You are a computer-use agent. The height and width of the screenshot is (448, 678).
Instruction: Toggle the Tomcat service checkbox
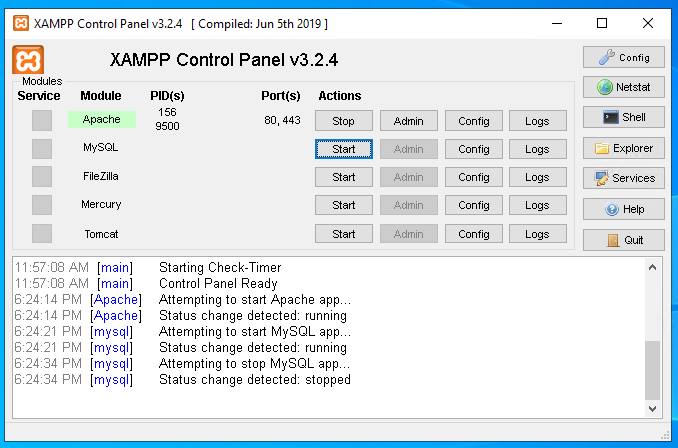tap(42, 234)
